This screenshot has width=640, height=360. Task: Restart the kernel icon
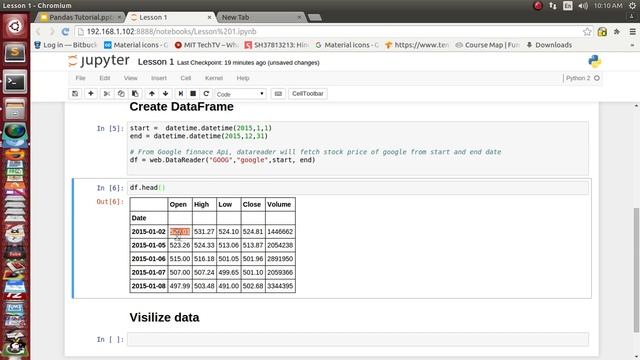[206, 93]
